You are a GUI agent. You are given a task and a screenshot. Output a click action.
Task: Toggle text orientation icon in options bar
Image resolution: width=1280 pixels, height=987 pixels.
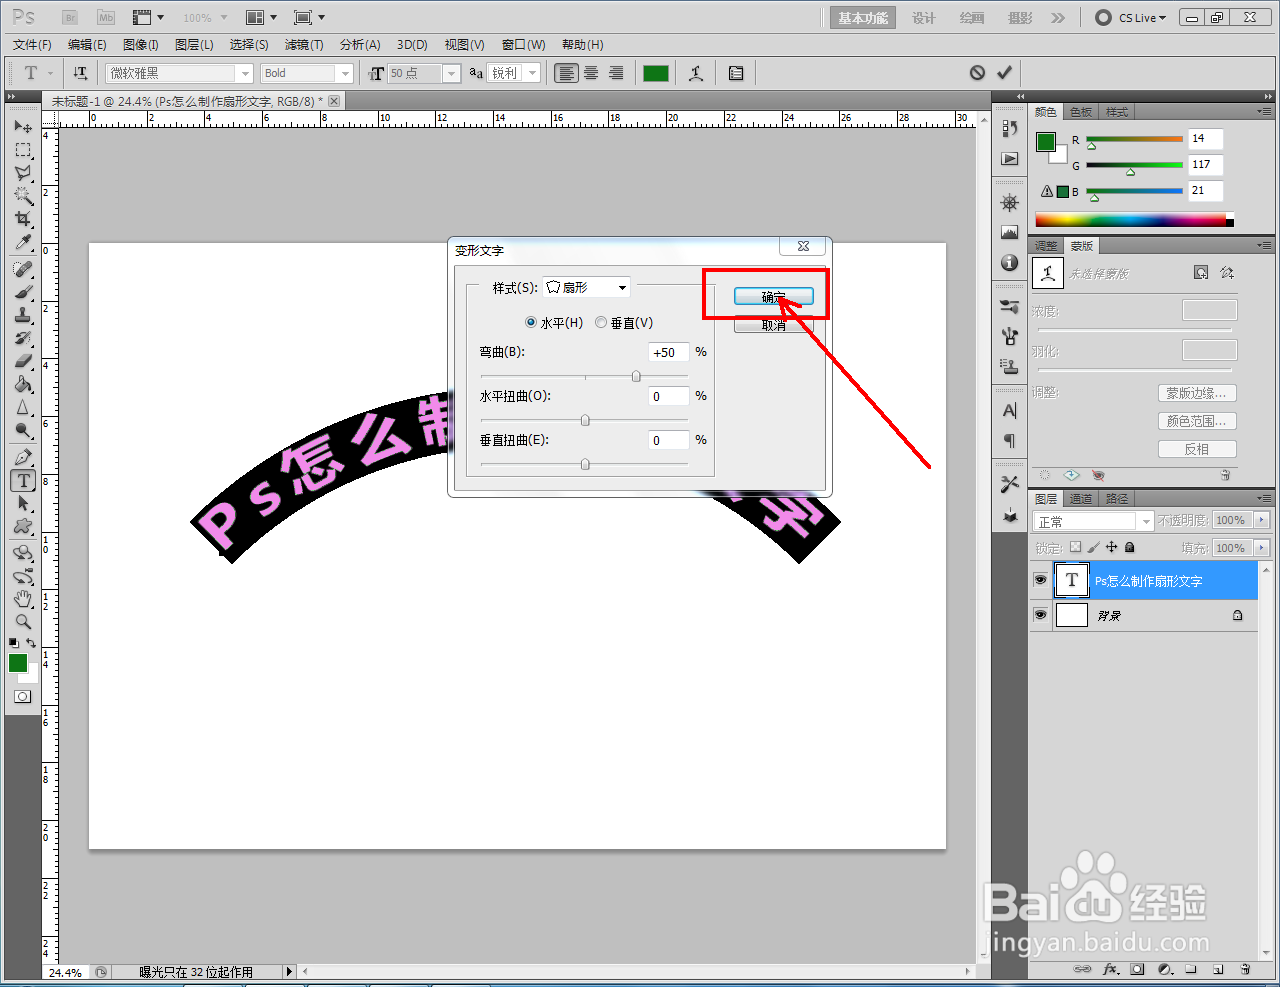click(x=80, y=73)
